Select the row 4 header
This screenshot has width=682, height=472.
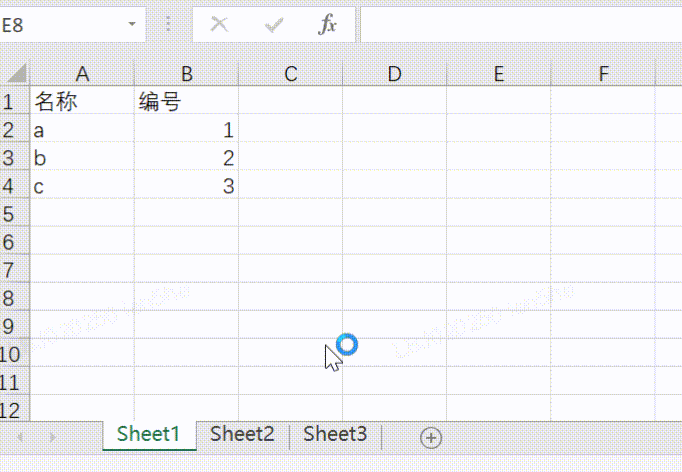(12, 186)
